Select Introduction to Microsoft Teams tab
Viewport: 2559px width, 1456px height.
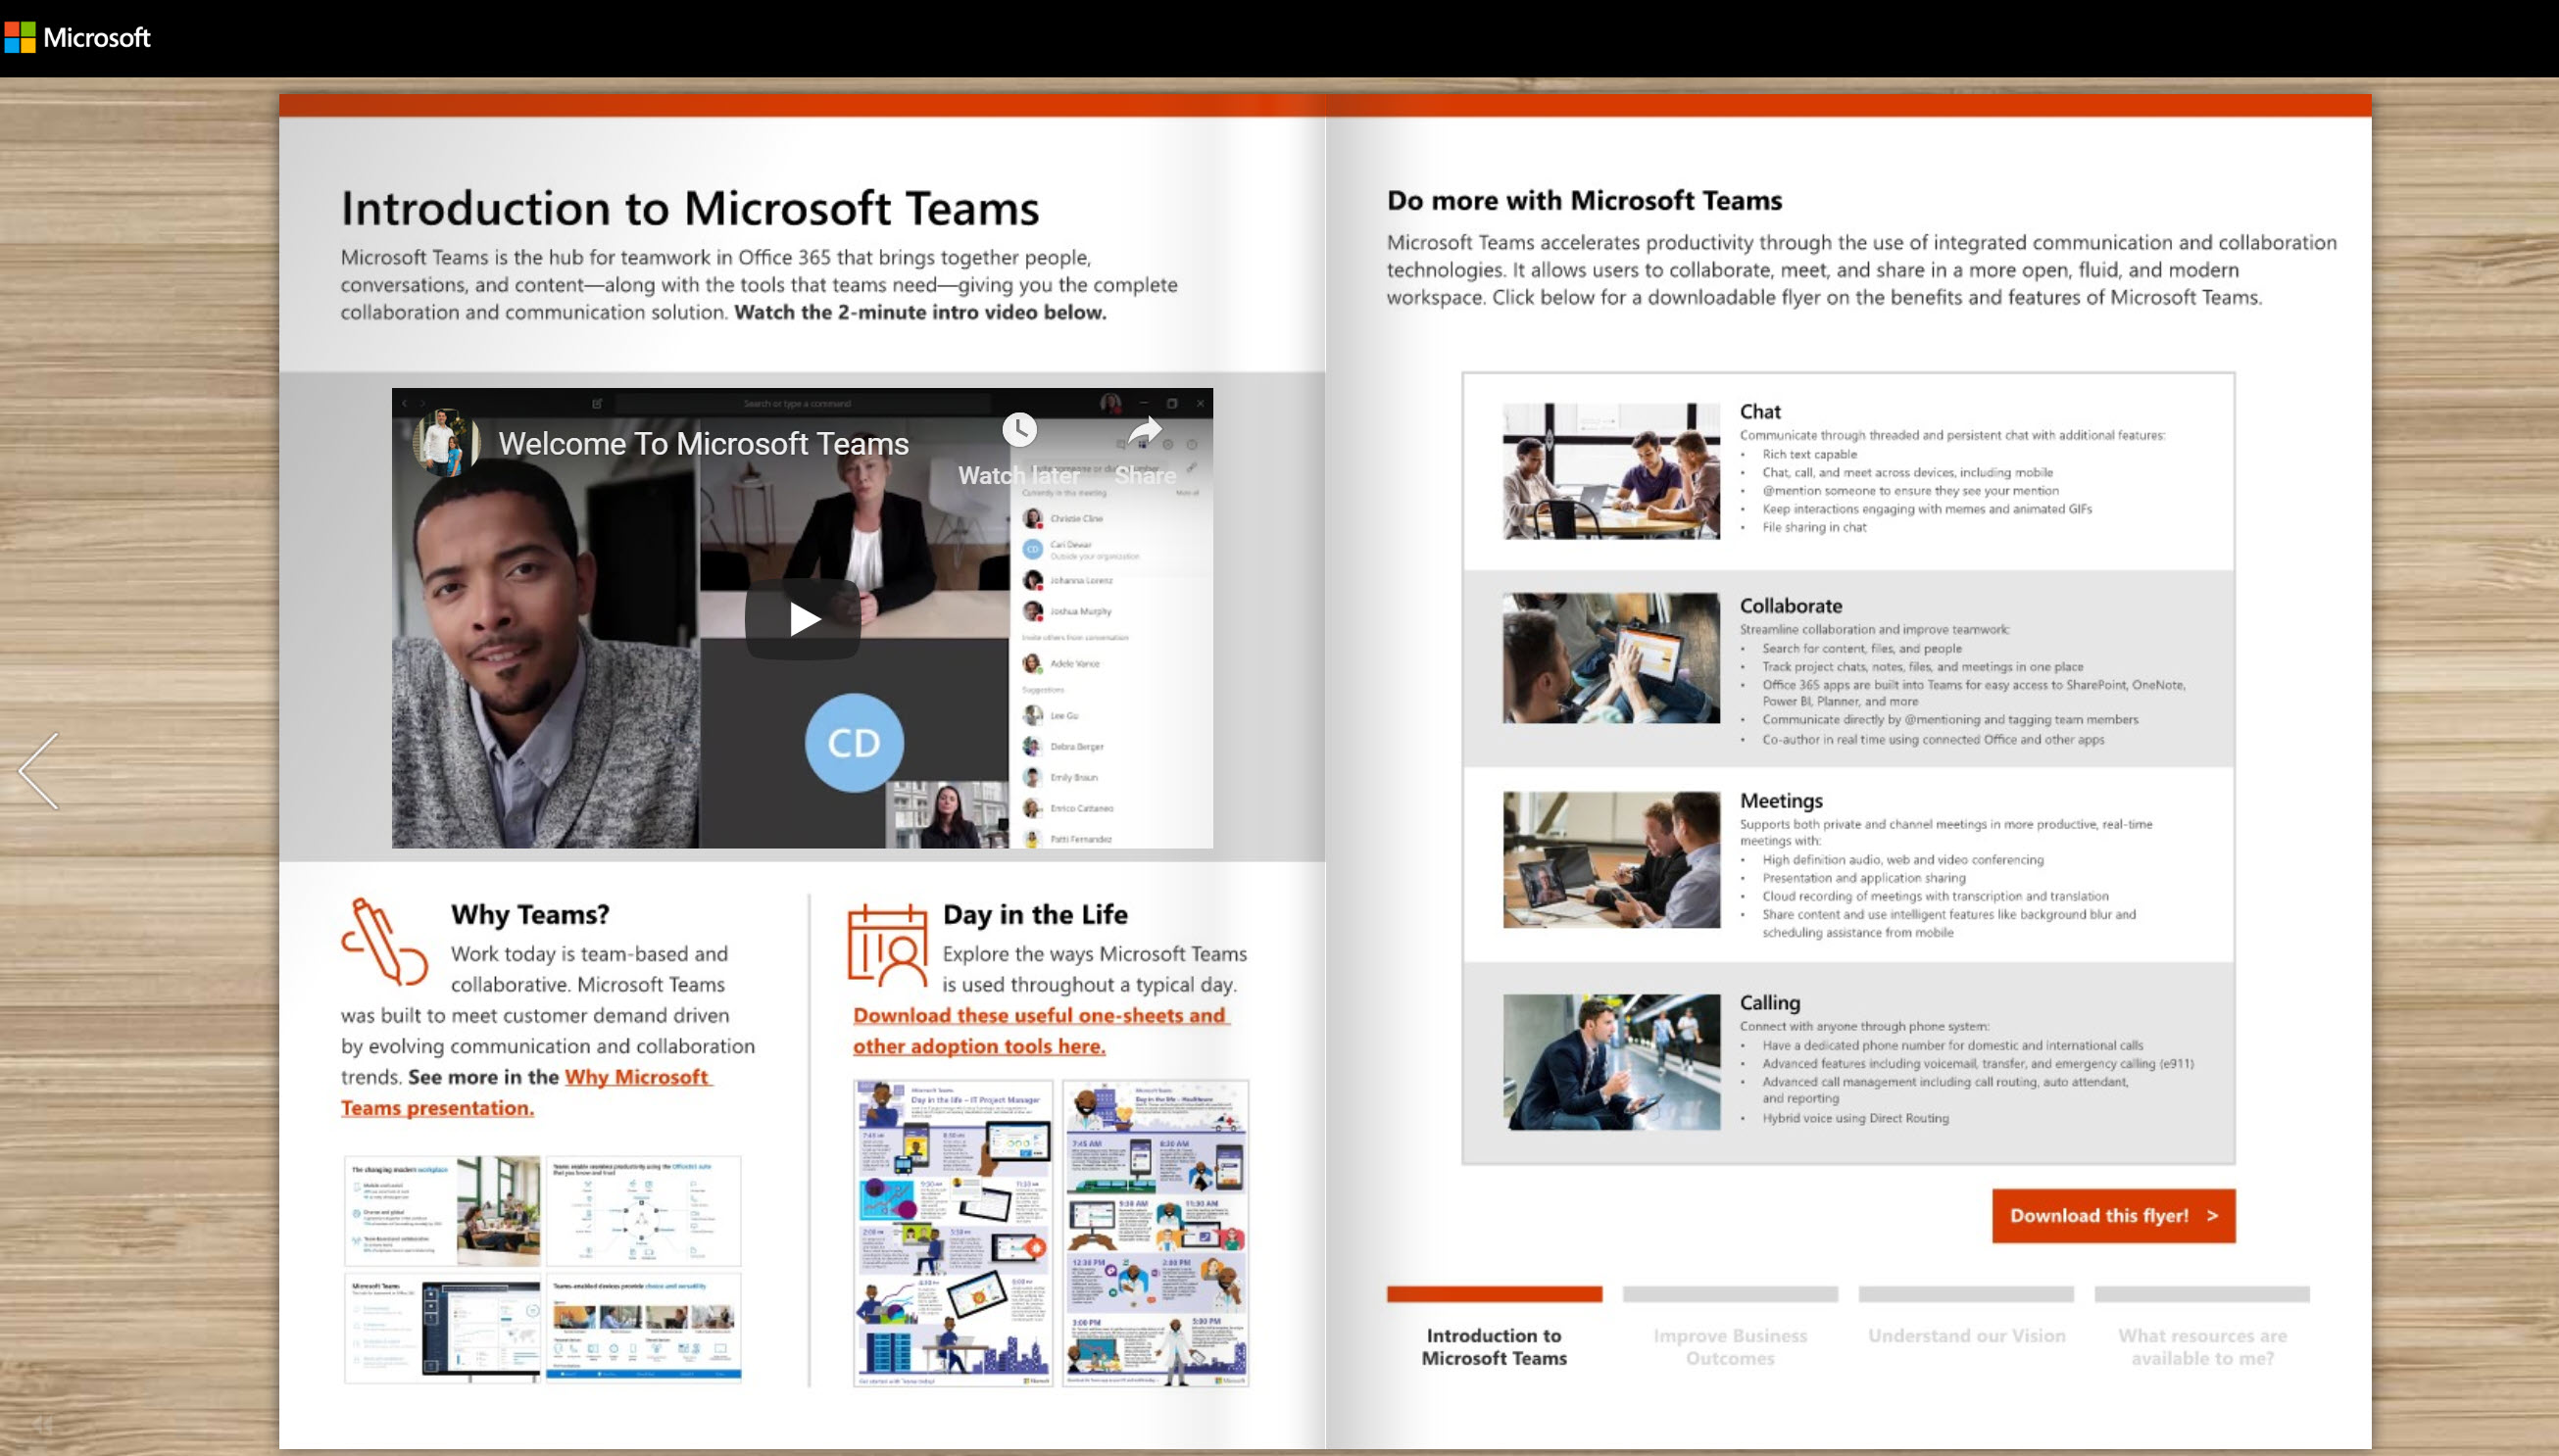coord(1493,1346)
